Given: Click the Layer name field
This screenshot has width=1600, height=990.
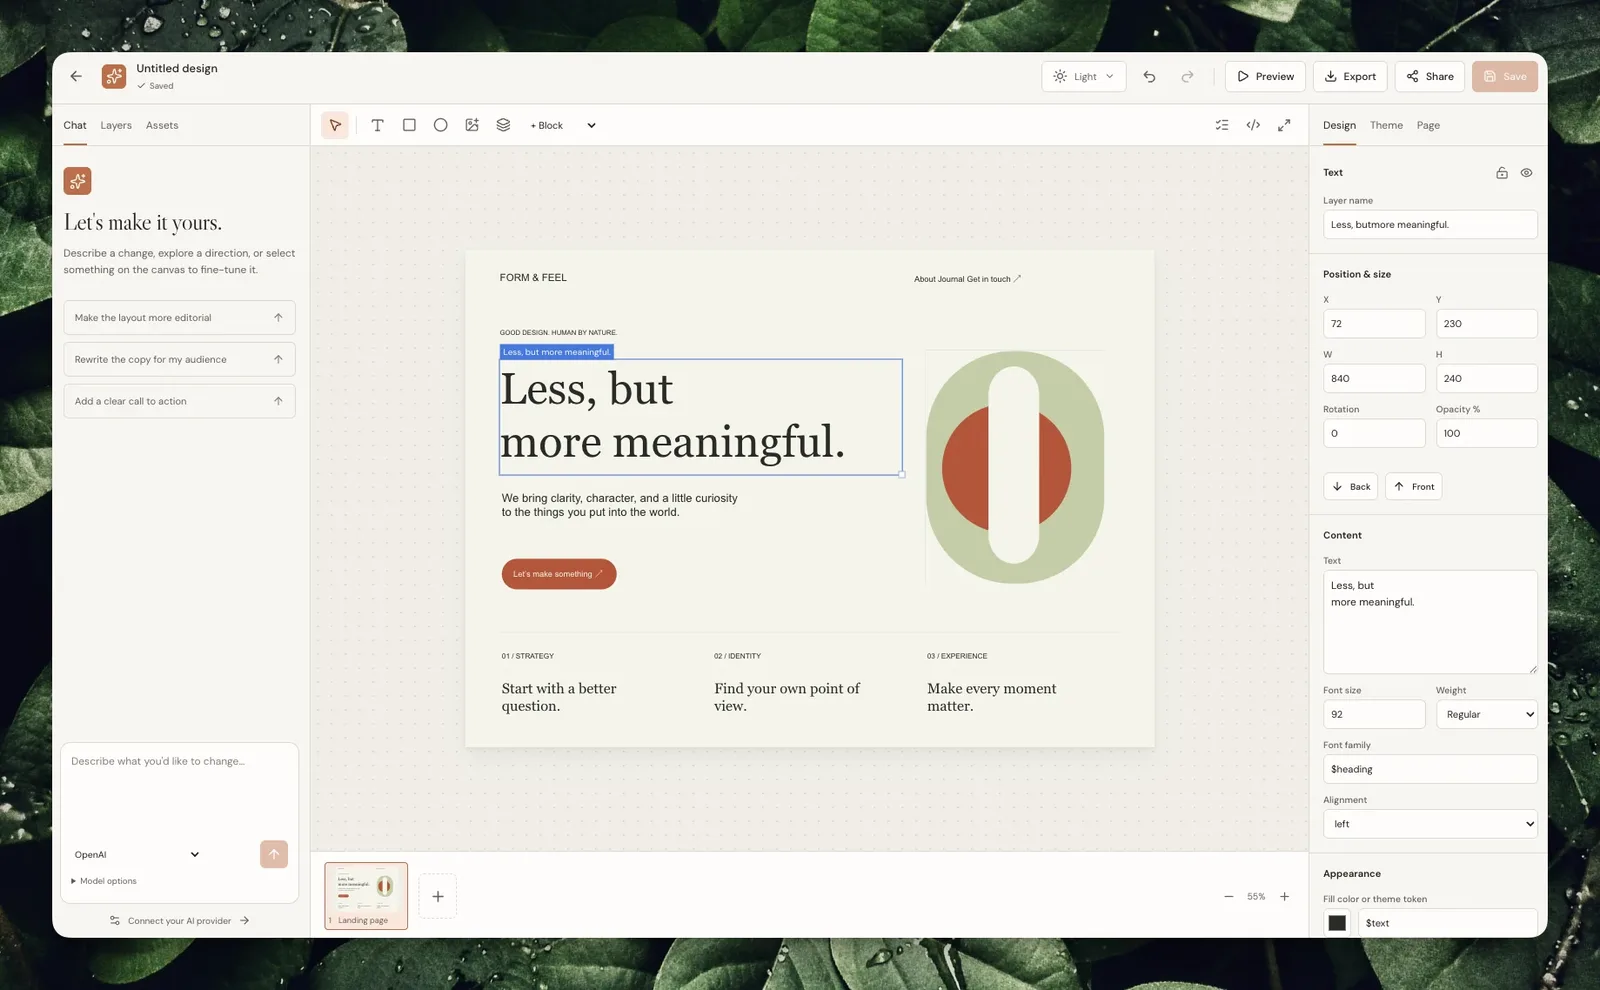Looking at the screenshot, I should point(1430,224).
